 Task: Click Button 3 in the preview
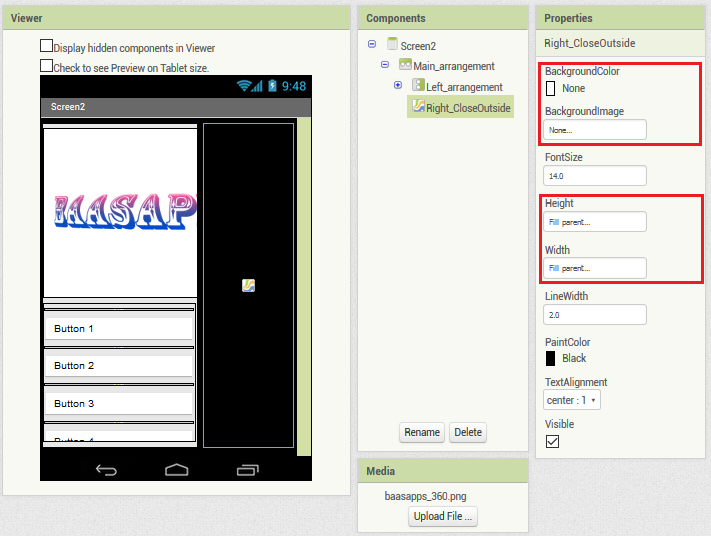(119, 404)
